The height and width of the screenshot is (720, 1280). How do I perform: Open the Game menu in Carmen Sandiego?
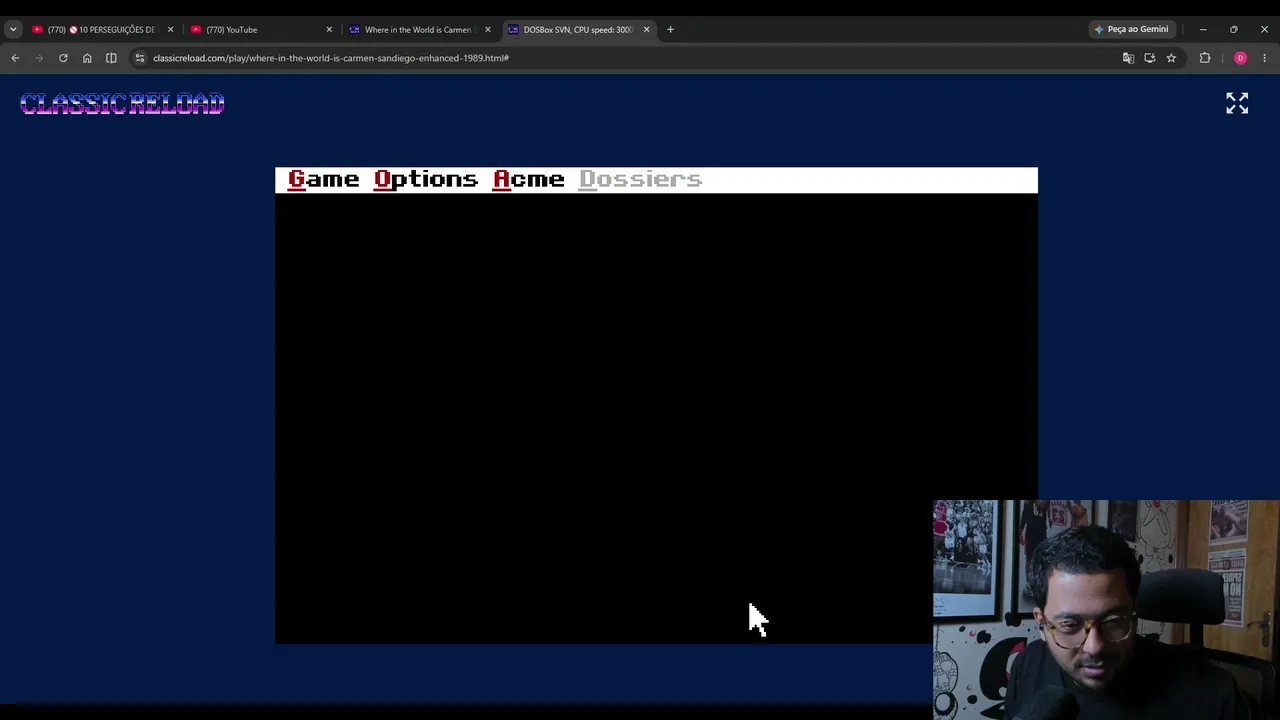pos(323,180)
